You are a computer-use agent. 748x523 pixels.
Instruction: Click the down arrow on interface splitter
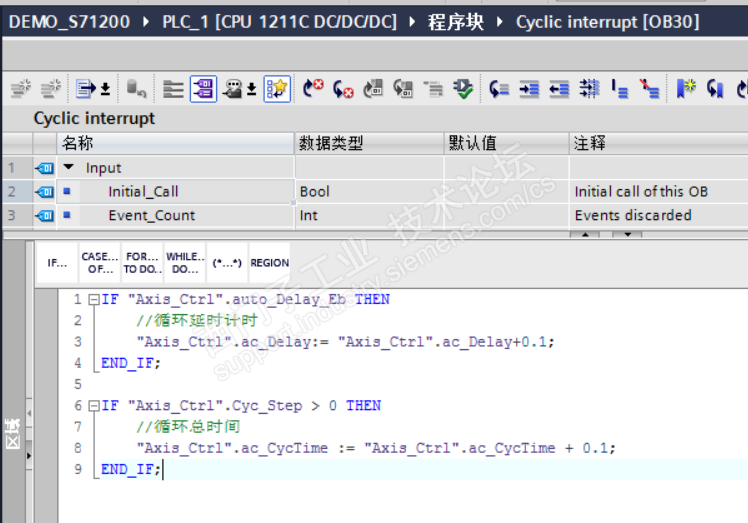628,234
